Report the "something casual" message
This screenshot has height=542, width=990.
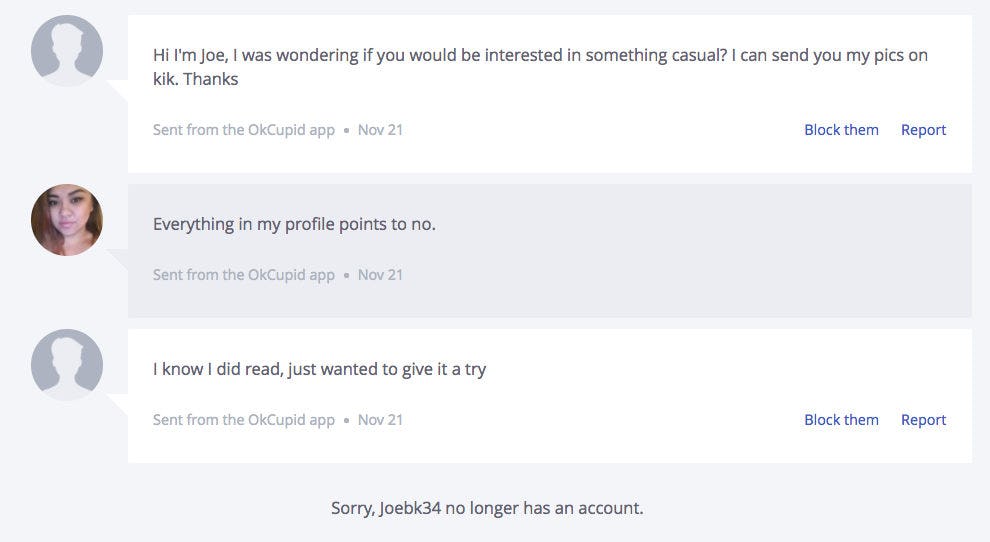click(x=923, y=130)
